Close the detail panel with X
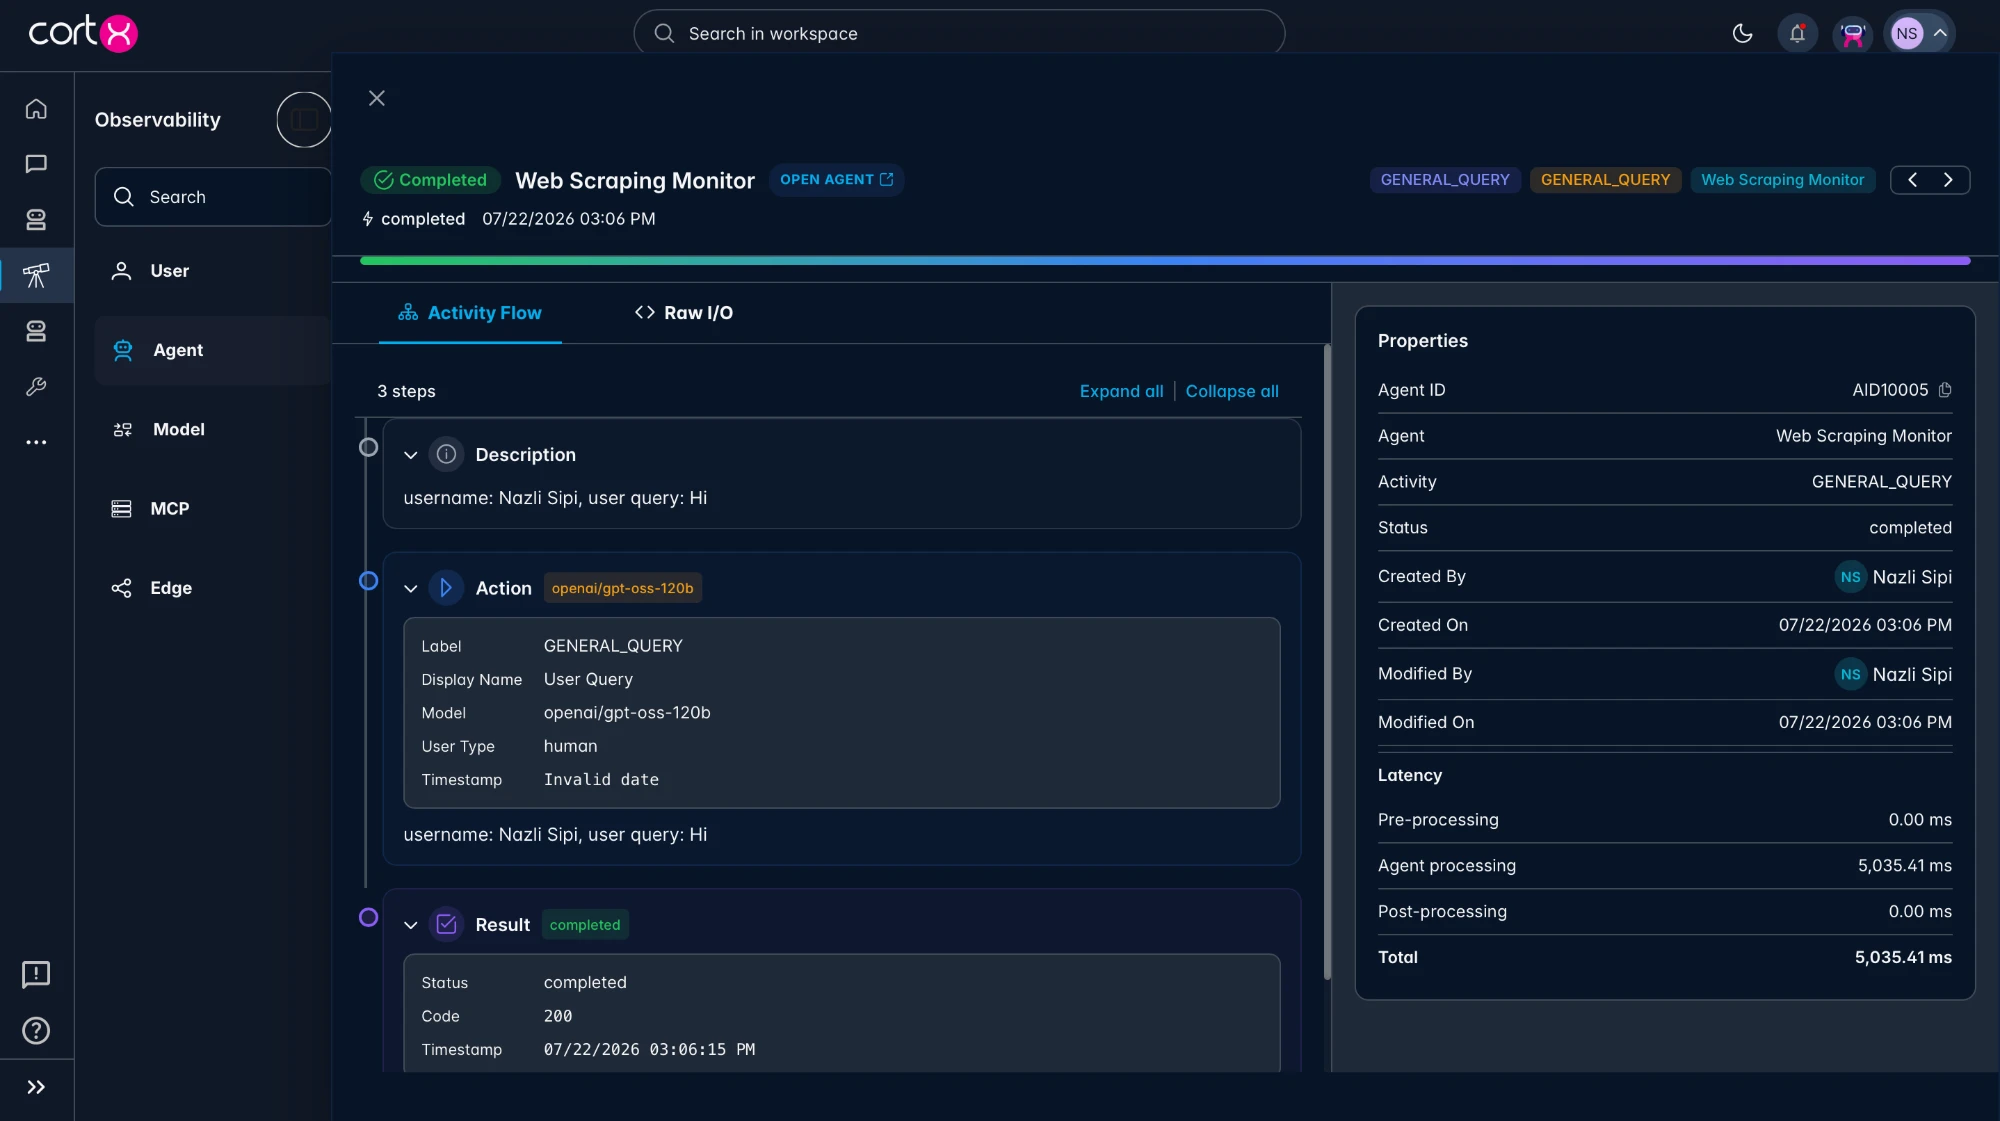The width and height of the screenshot is (2000, 1121). coord(376,98)
